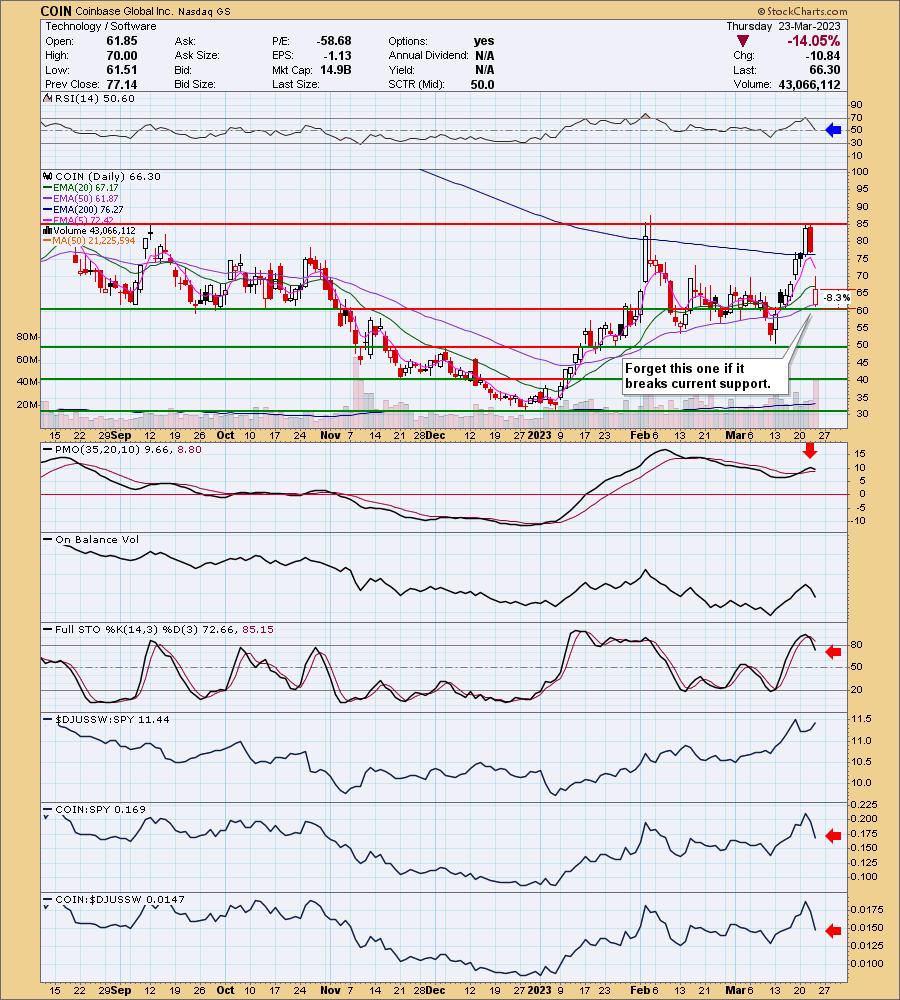The image size is (900, 1000).
Task: Click the Chg value -10.84
Action: pos(822,55)
